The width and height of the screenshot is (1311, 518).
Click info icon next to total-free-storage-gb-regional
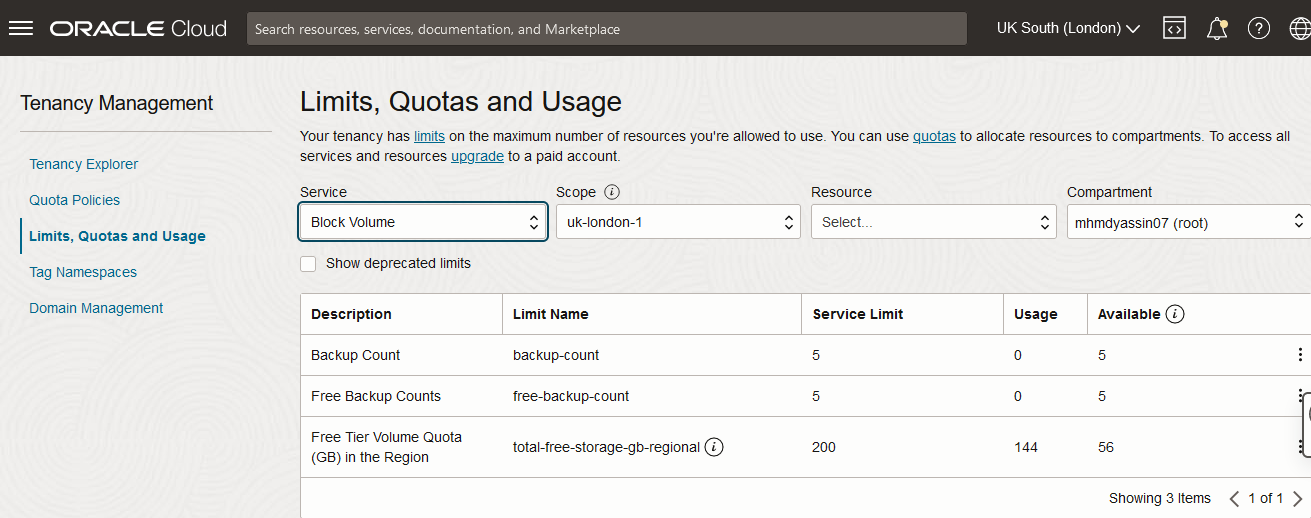pyautogui.click(x=714, y=447)
